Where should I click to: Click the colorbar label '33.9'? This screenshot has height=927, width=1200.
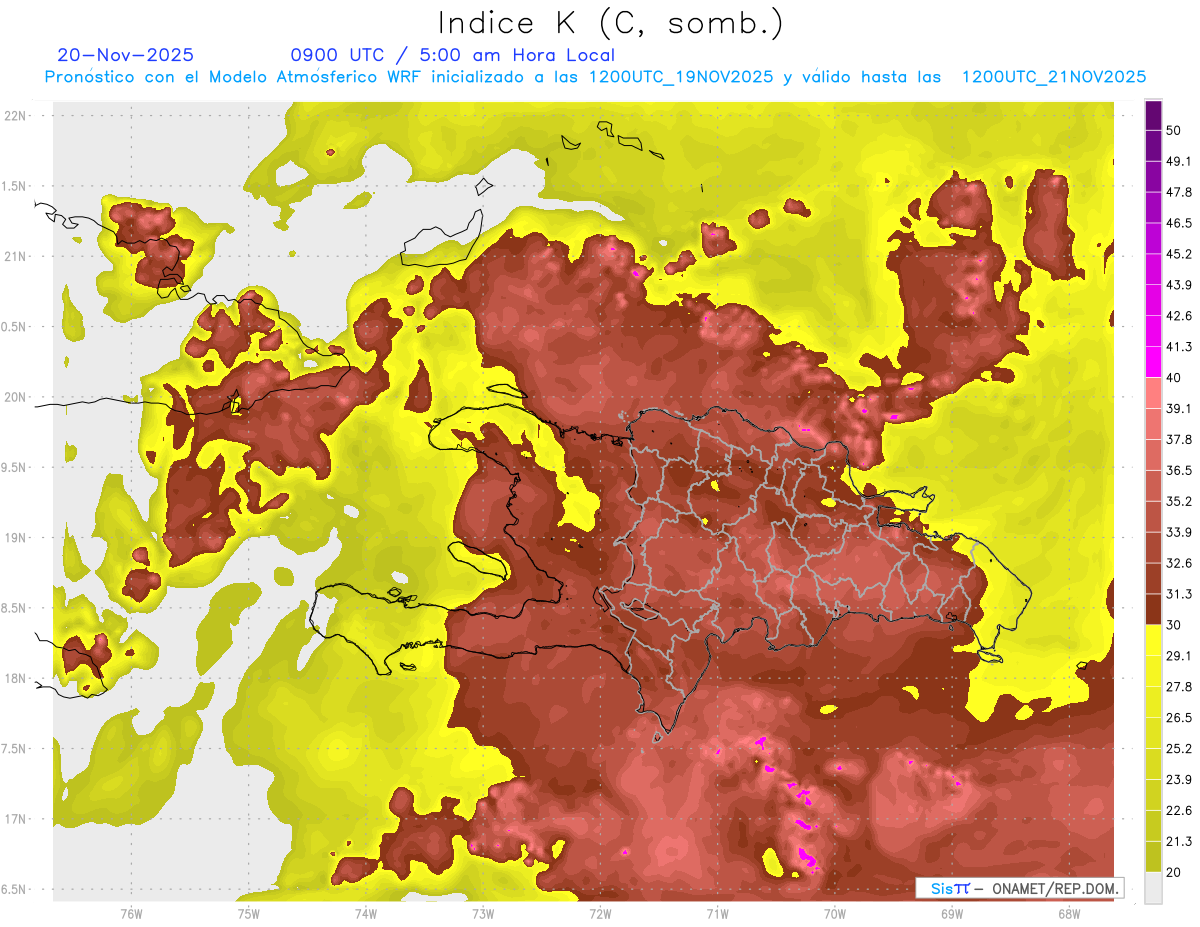click(x=1179, y=532)
